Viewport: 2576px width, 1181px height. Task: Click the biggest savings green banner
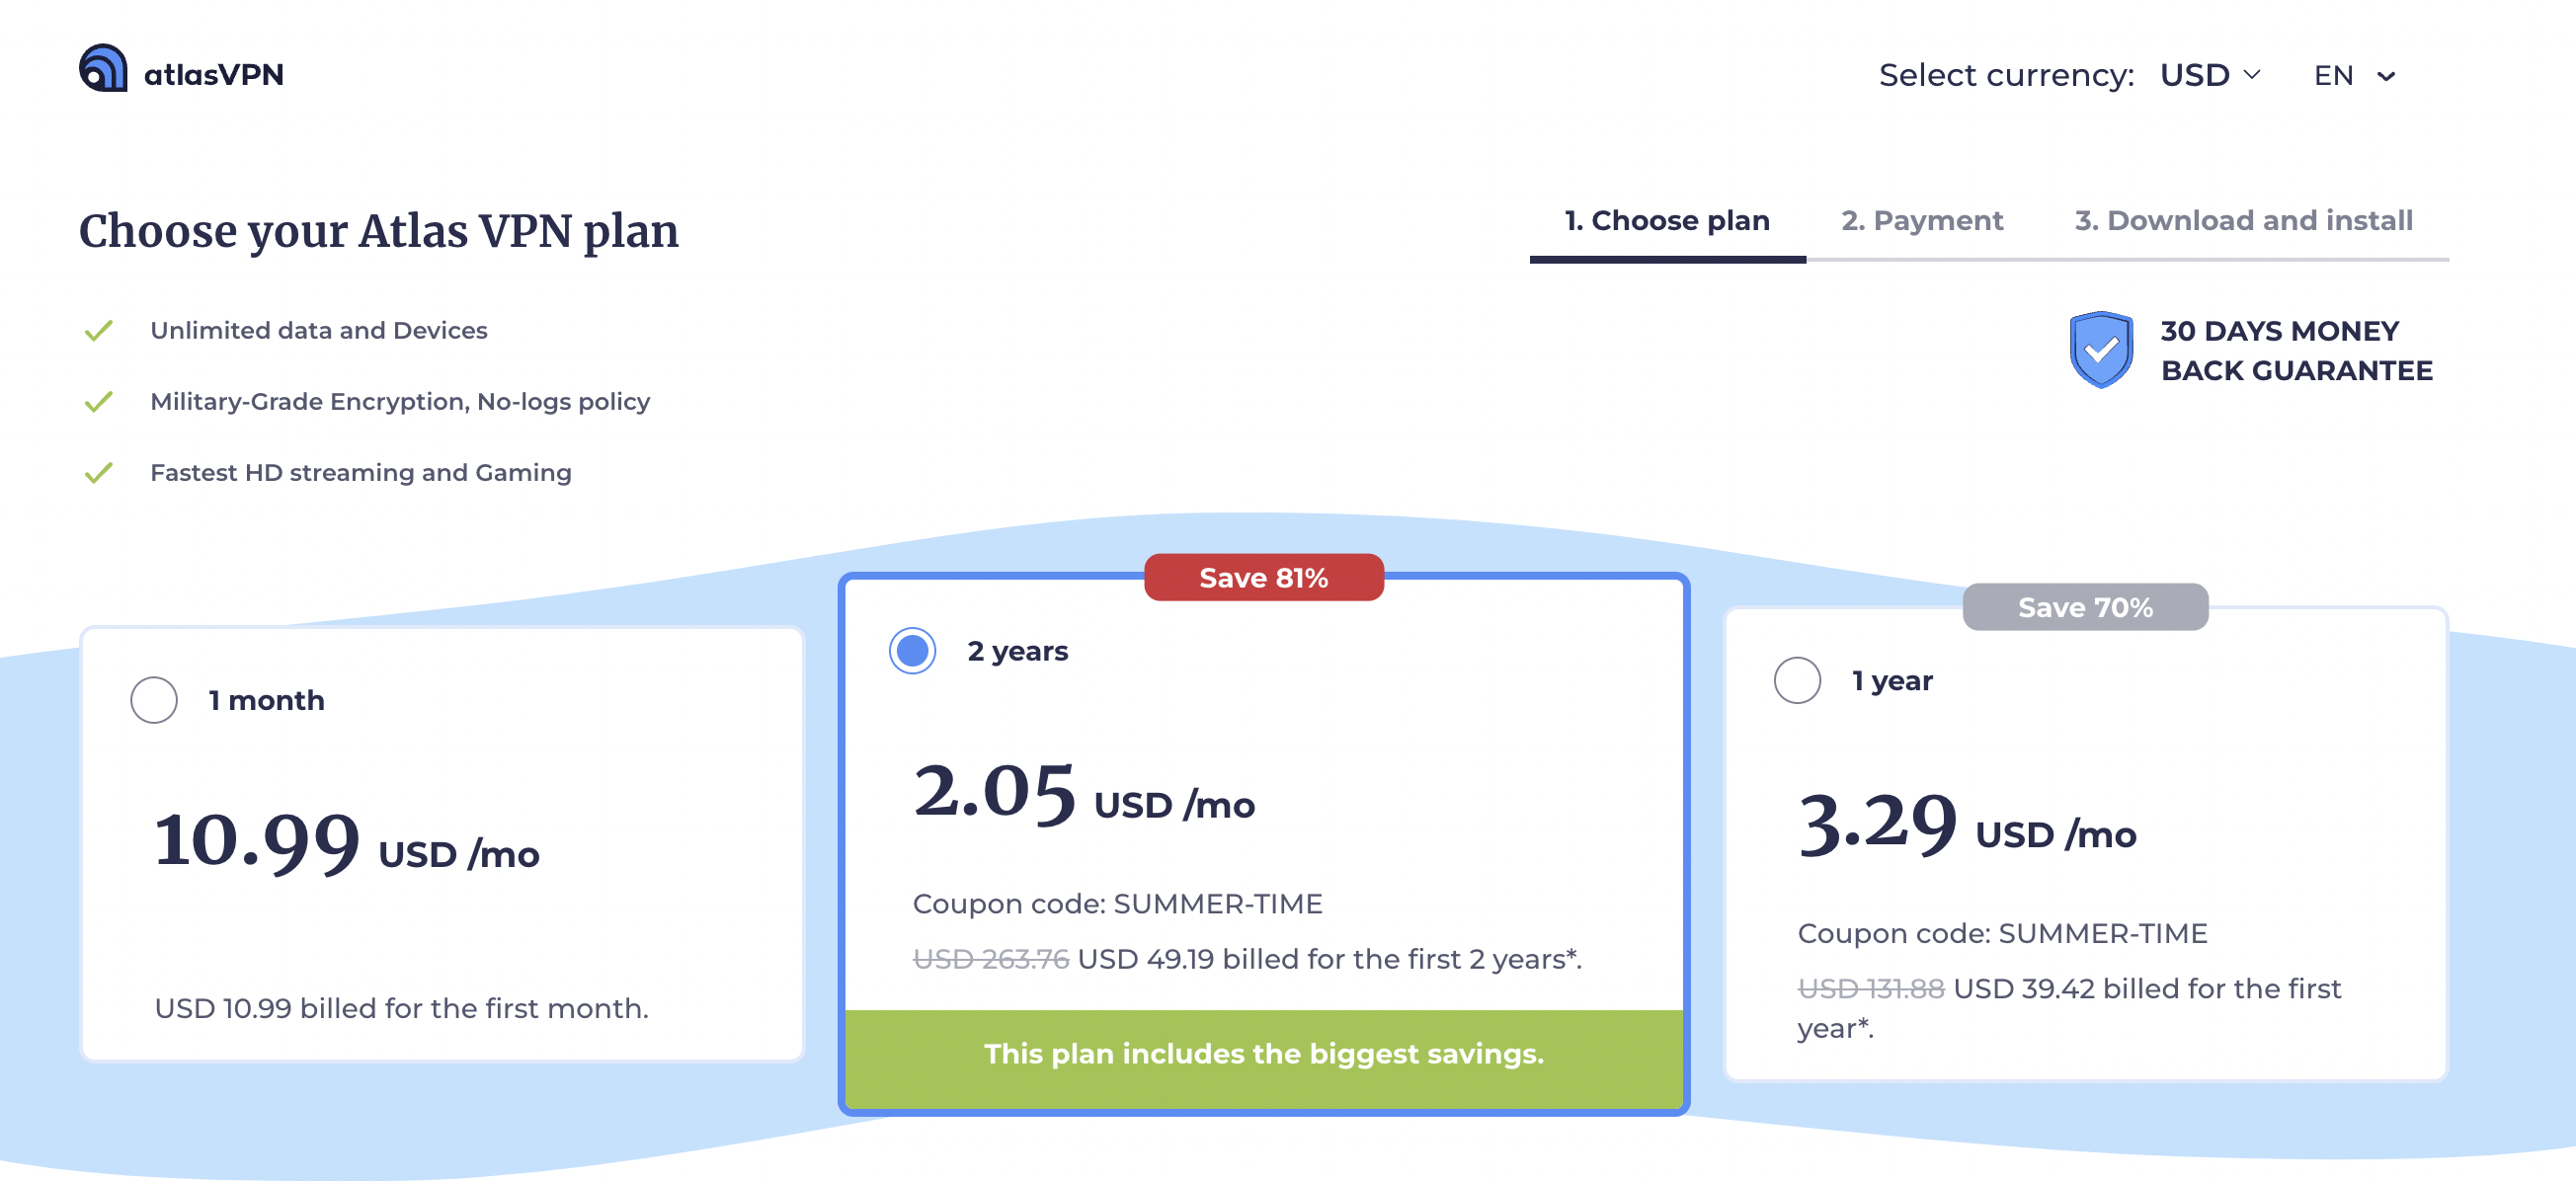point(1263,1054)
